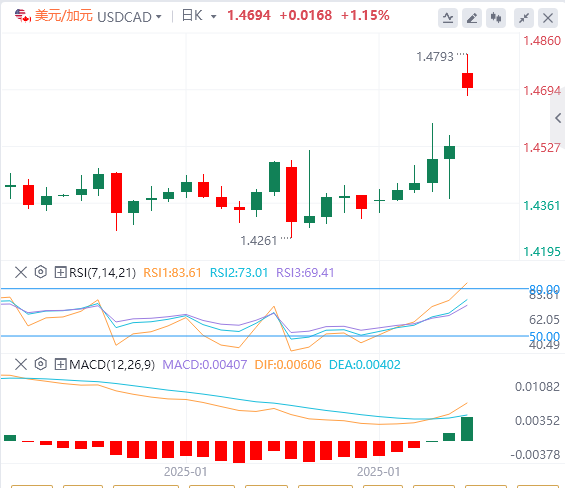Click the 1.4860 price axis label
The width and height of the screenshot is (565, 488).
click(542, 41)
